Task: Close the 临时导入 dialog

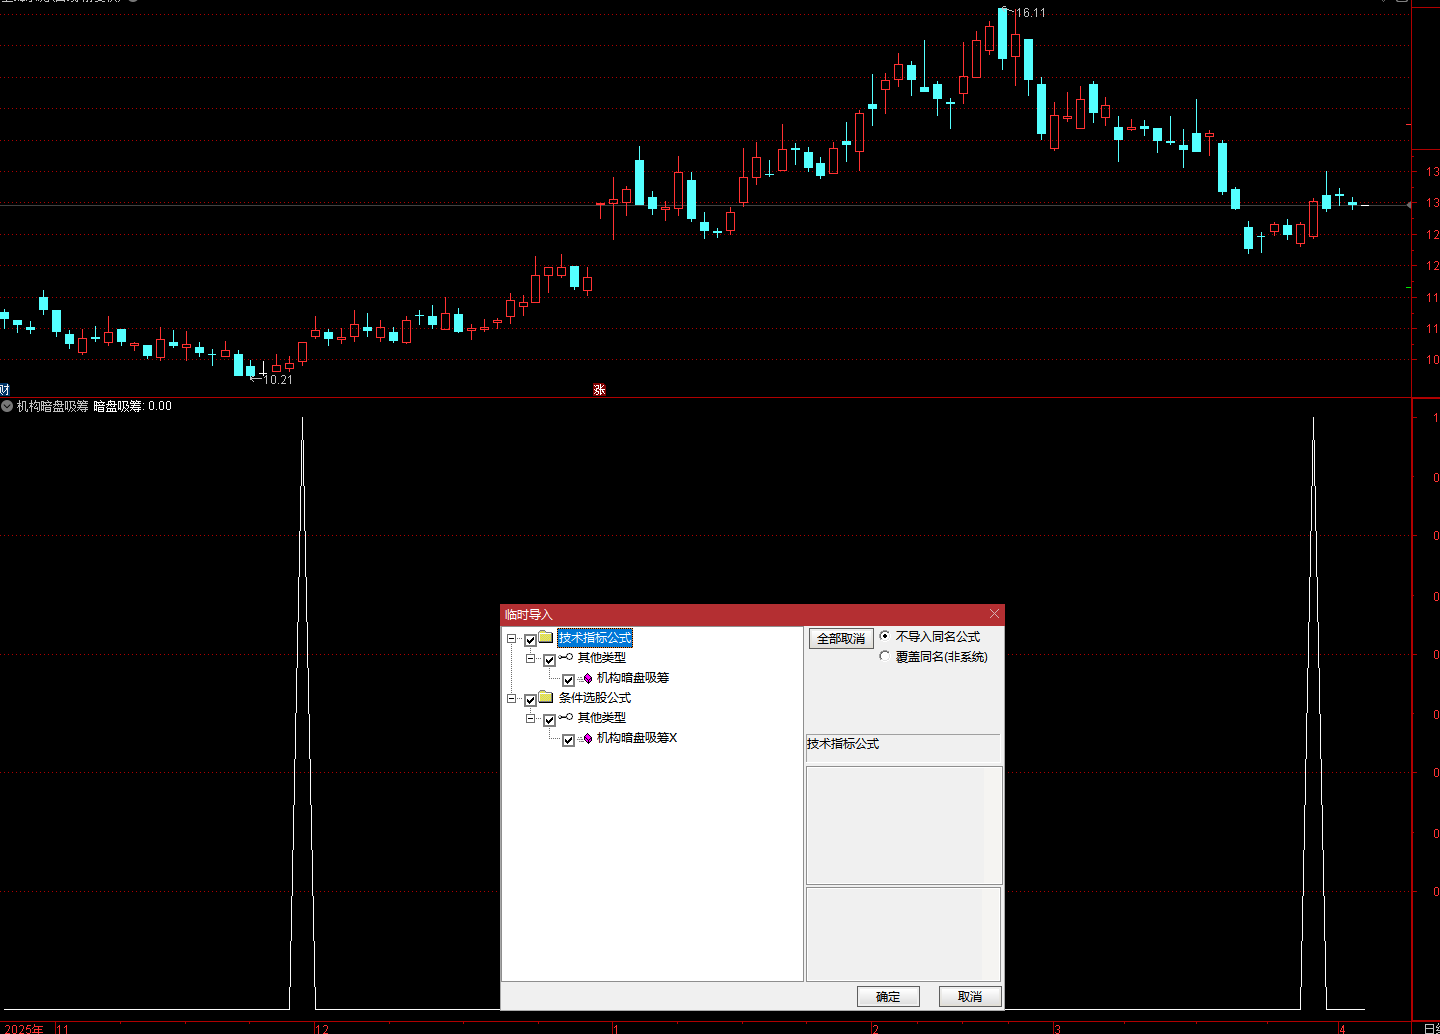Action: coord(994,614)
